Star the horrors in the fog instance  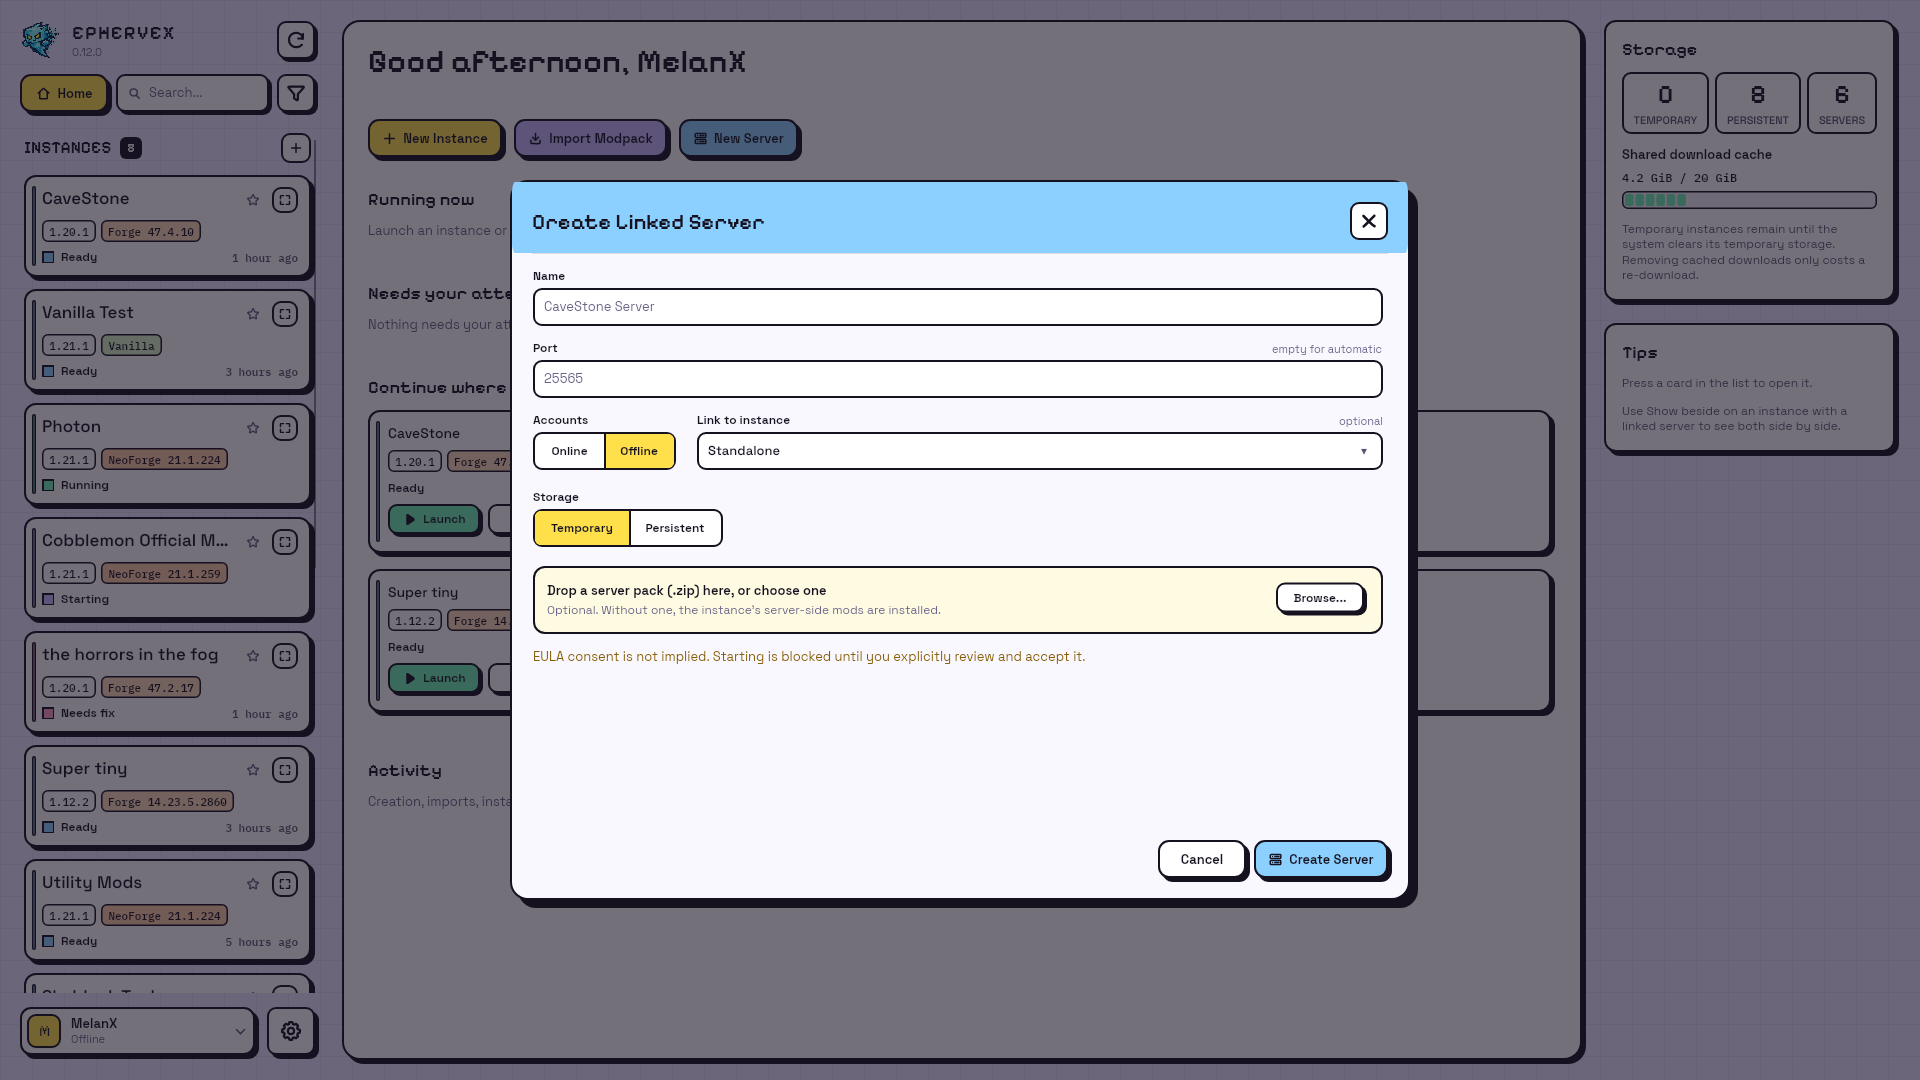coord(253,656)
